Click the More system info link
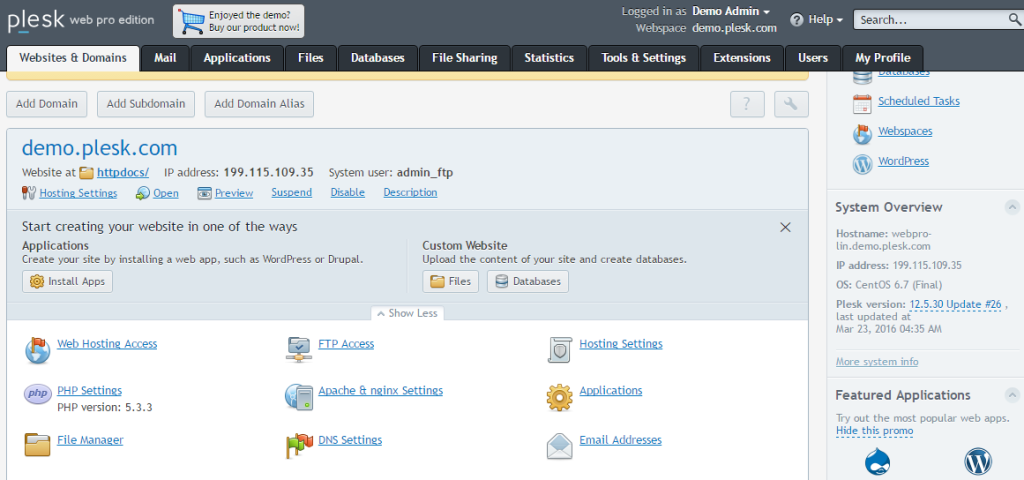The height and width of the screenshot is (480, 1024). 877,362
